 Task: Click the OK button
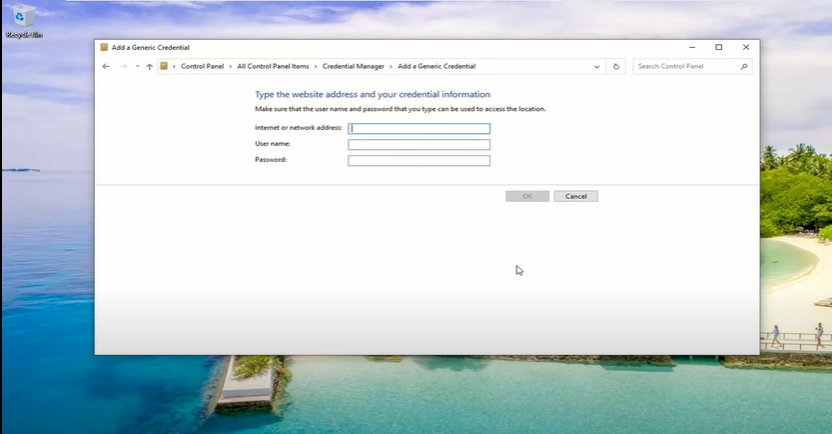(527, 196)
